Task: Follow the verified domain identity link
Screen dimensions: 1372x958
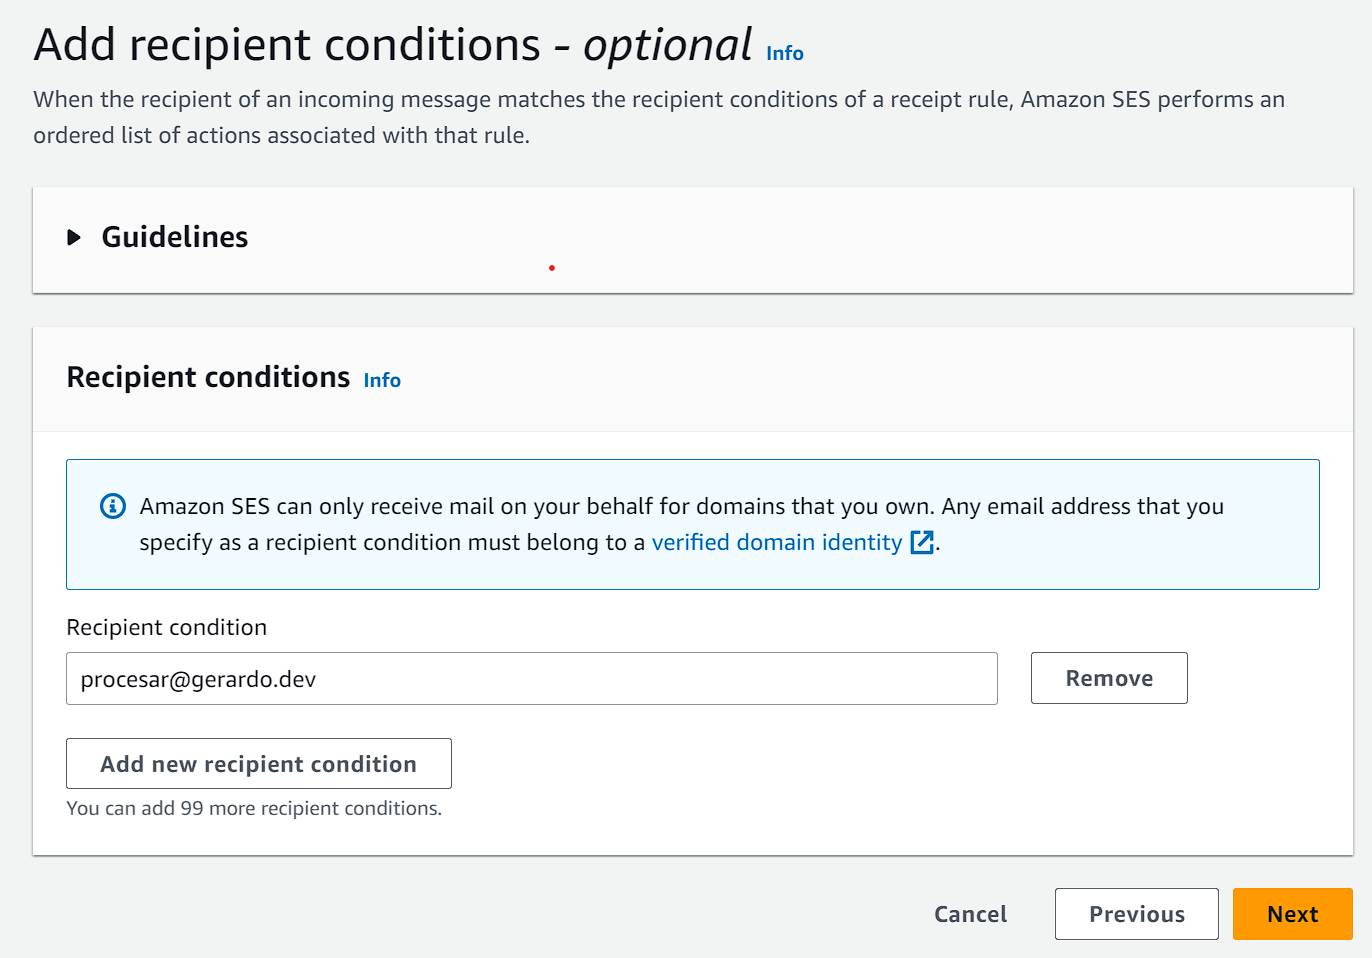Action: pos(776,542)
